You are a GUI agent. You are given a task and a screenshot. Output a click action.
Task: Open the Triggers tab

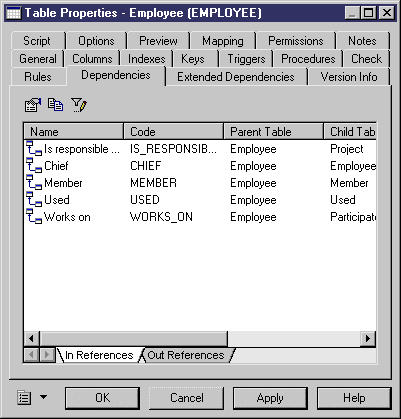click(x=246, y=59)
